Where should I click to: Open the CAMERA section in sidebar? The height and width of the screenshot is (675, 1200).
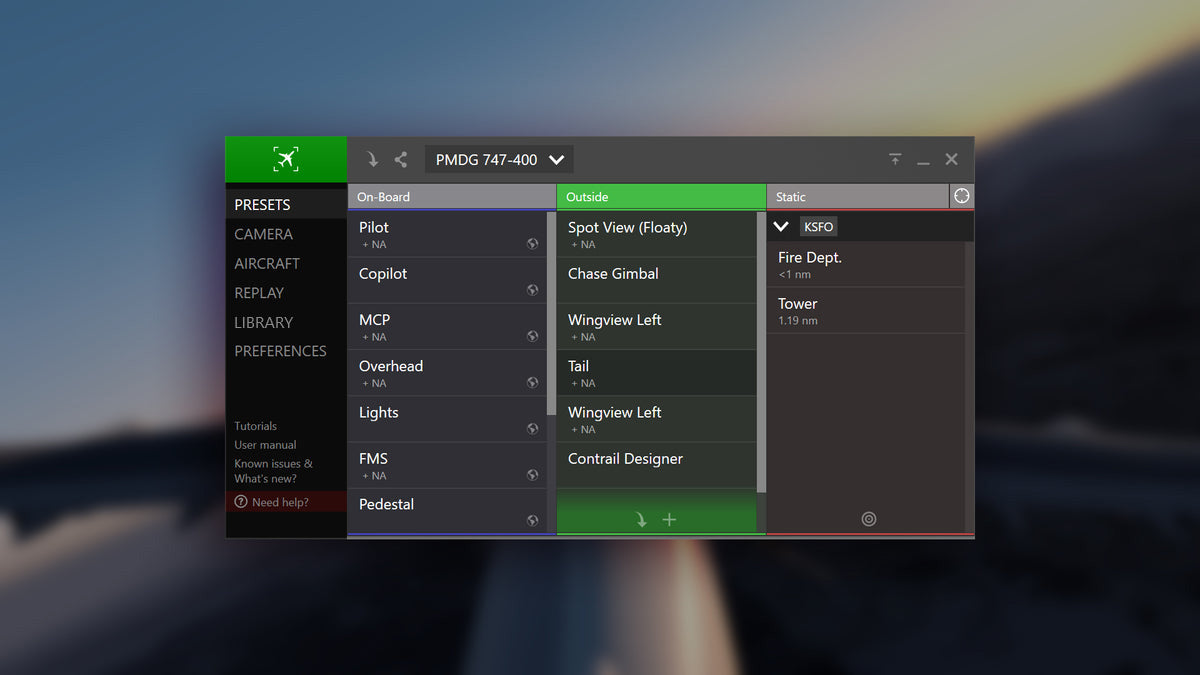[x=263, y=234]
